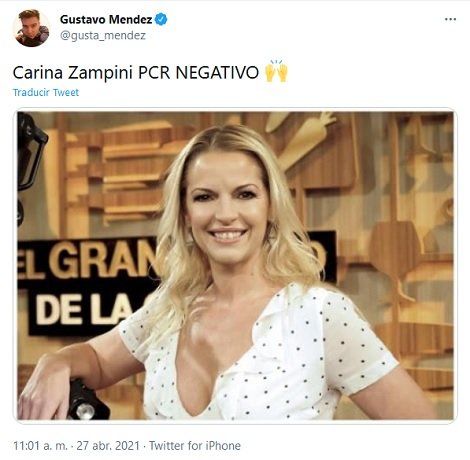Click the Traducir Tweet link
470x460 pixels.
click(46, 92)
